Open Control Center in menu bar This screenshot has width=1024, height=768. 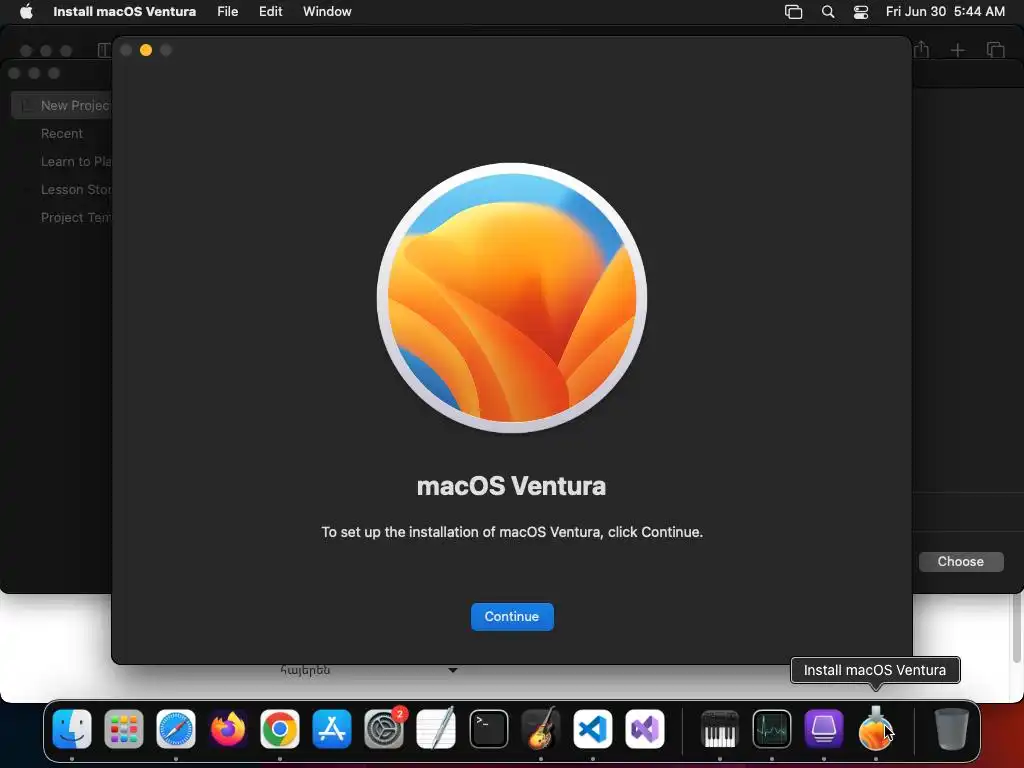[861, 12]
